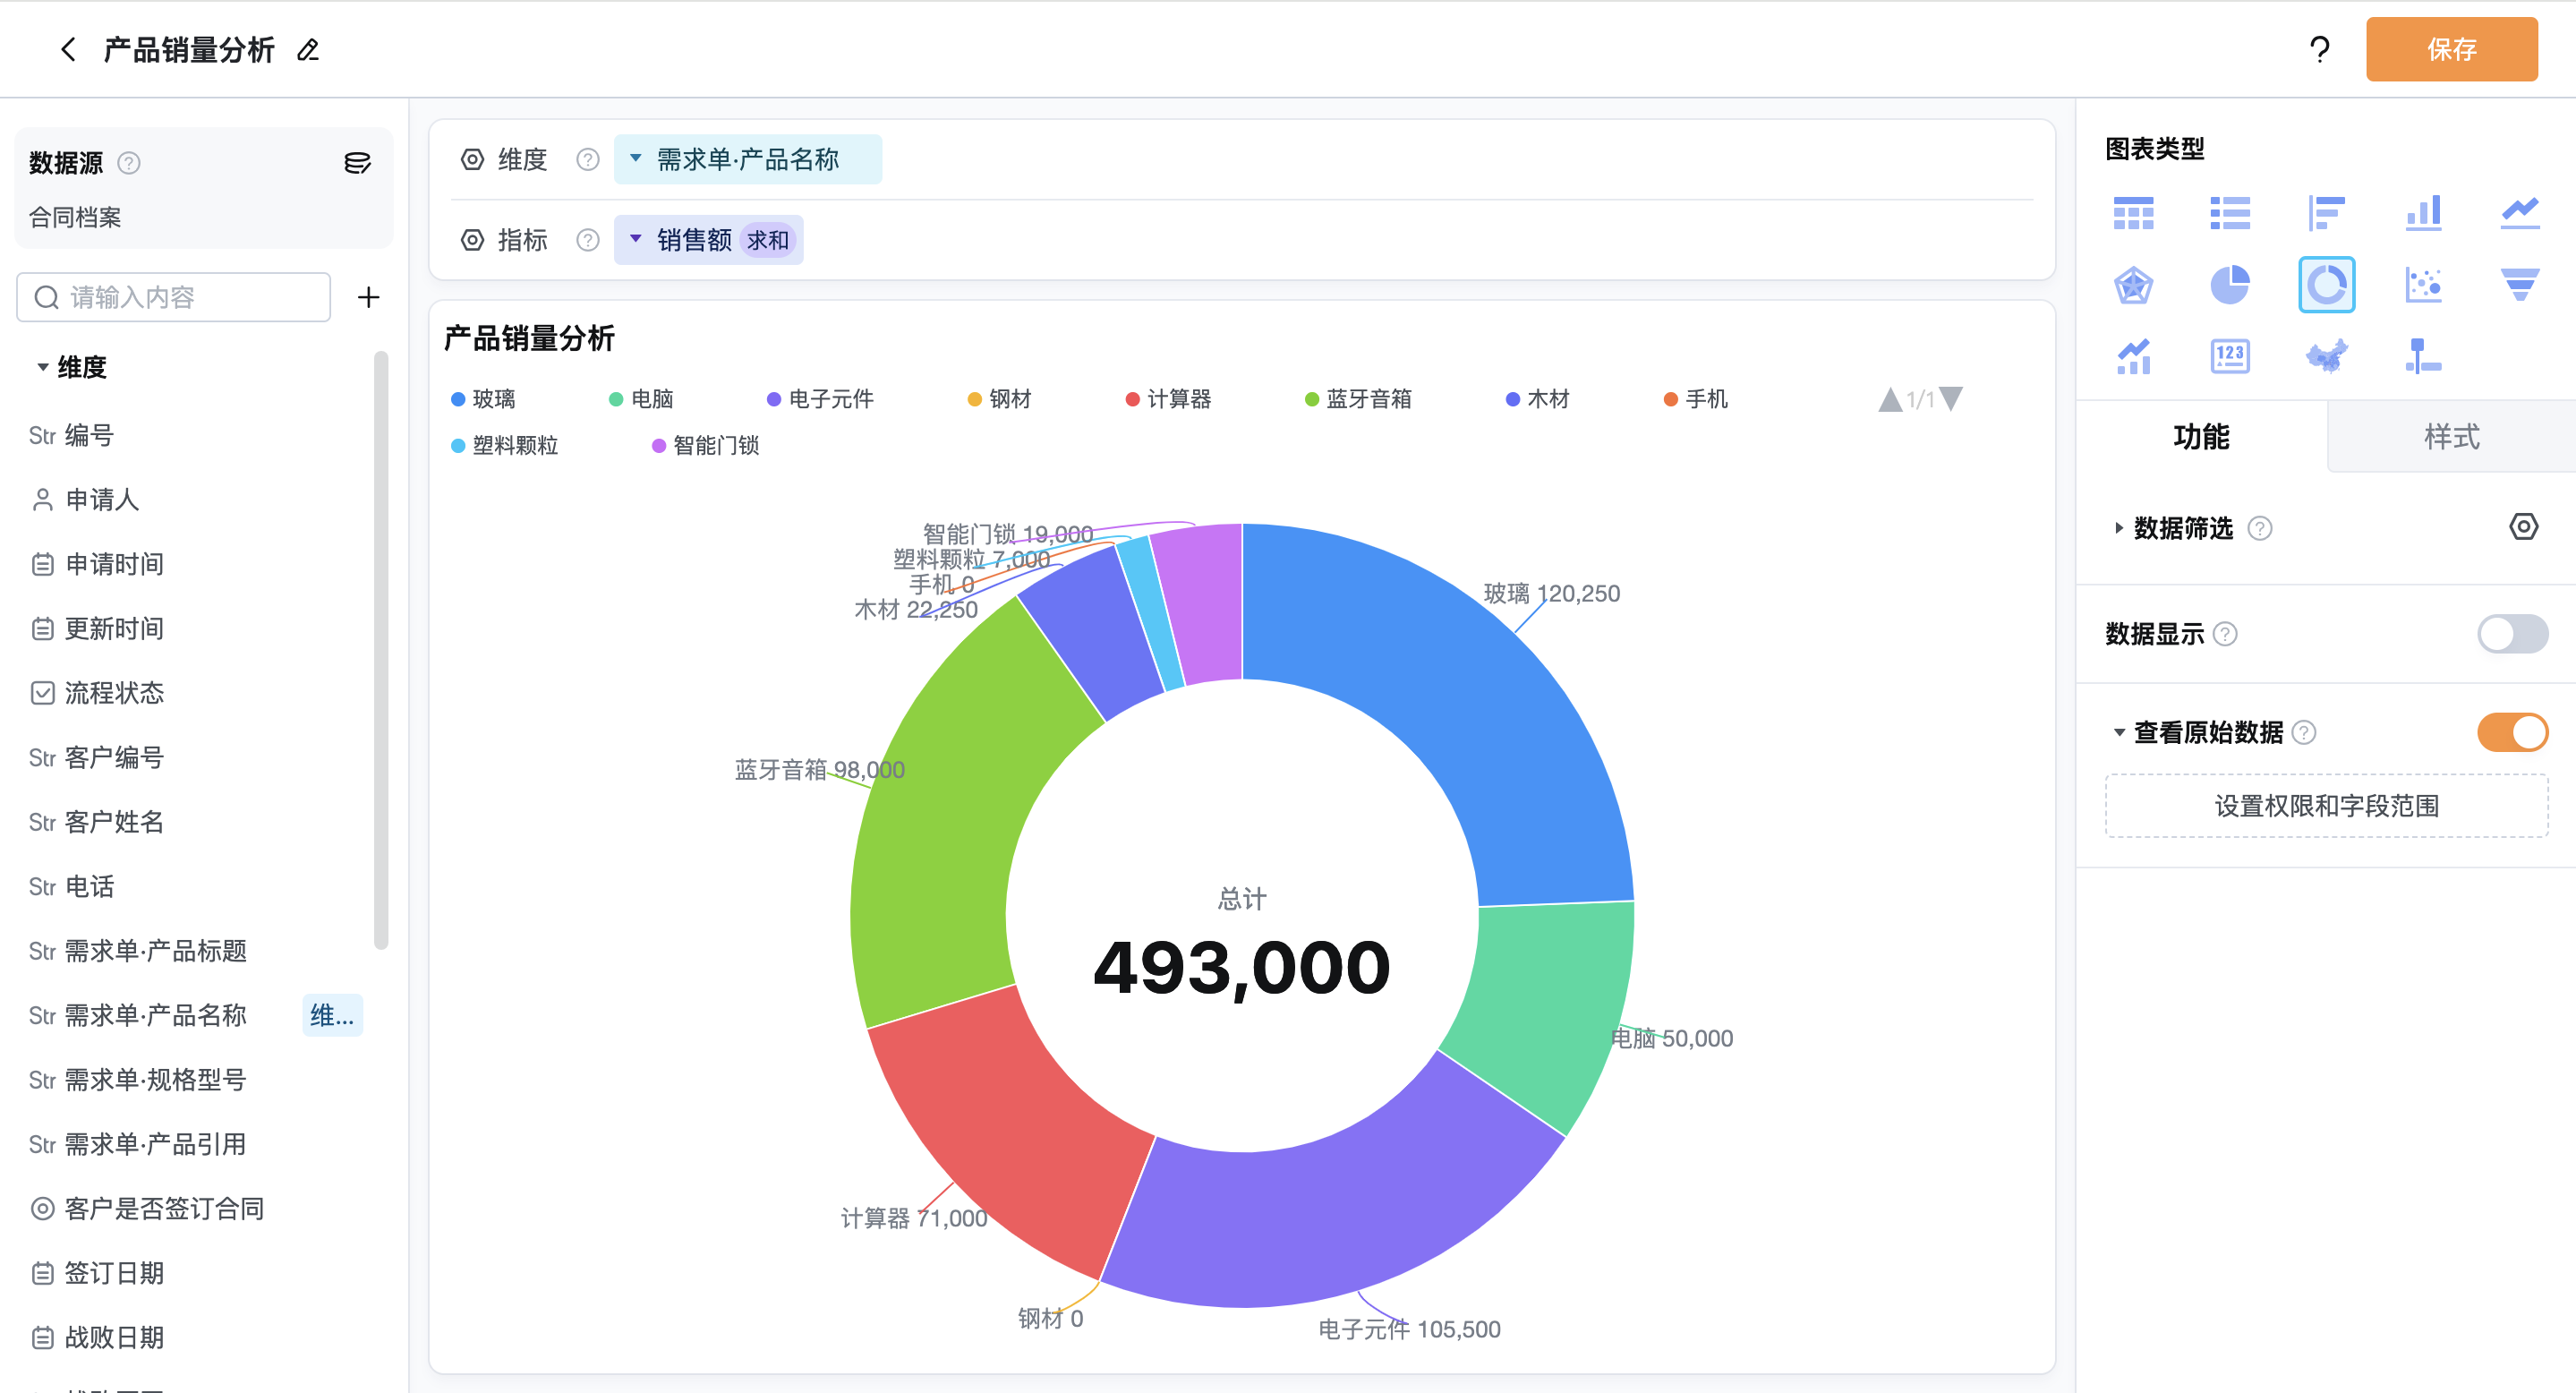Image resolution: width=2576 pixels, height=1393 pixels.
Task: Toggle 钢材 legend item
Action: coord(999,399)
